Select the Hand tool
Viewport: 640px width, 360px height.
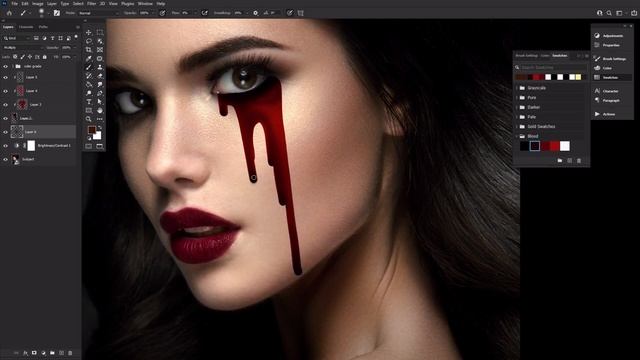tap(100, 110)
